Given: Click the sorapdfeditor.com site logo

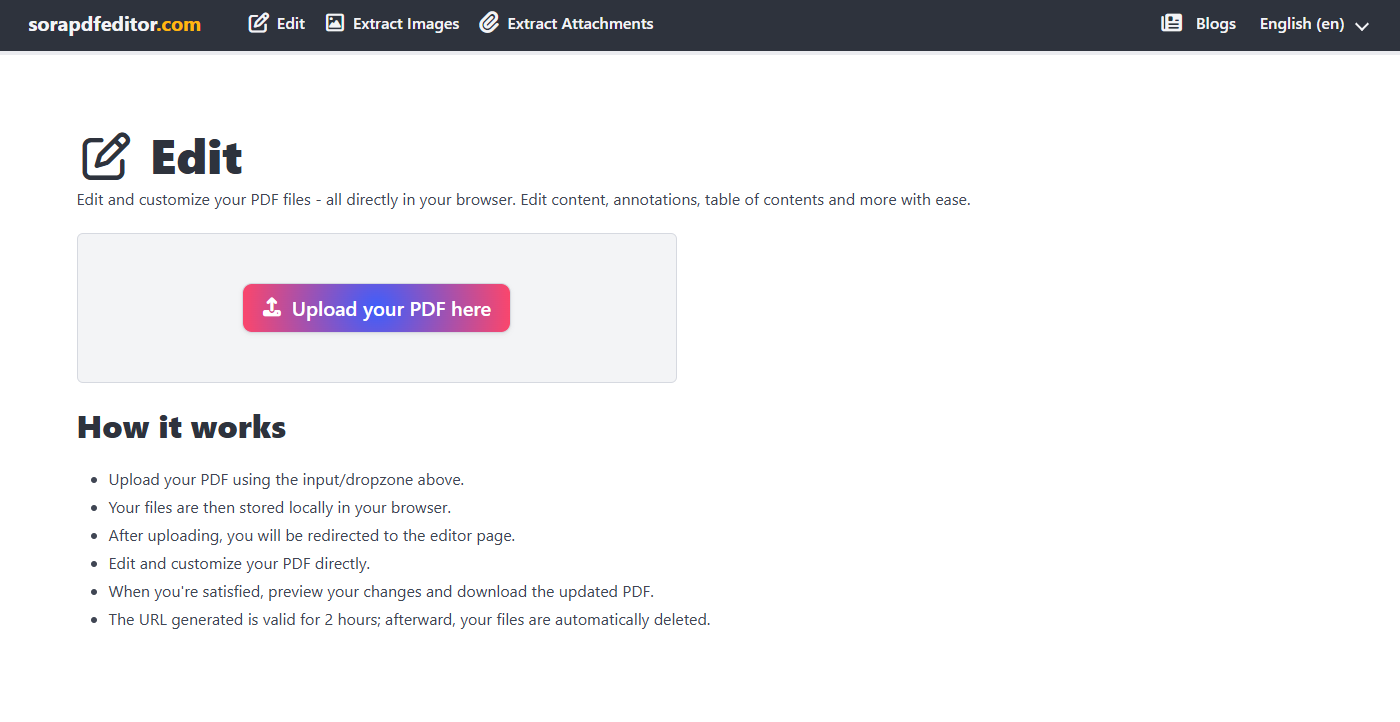Looking at the screenshot, I should 114,24.
